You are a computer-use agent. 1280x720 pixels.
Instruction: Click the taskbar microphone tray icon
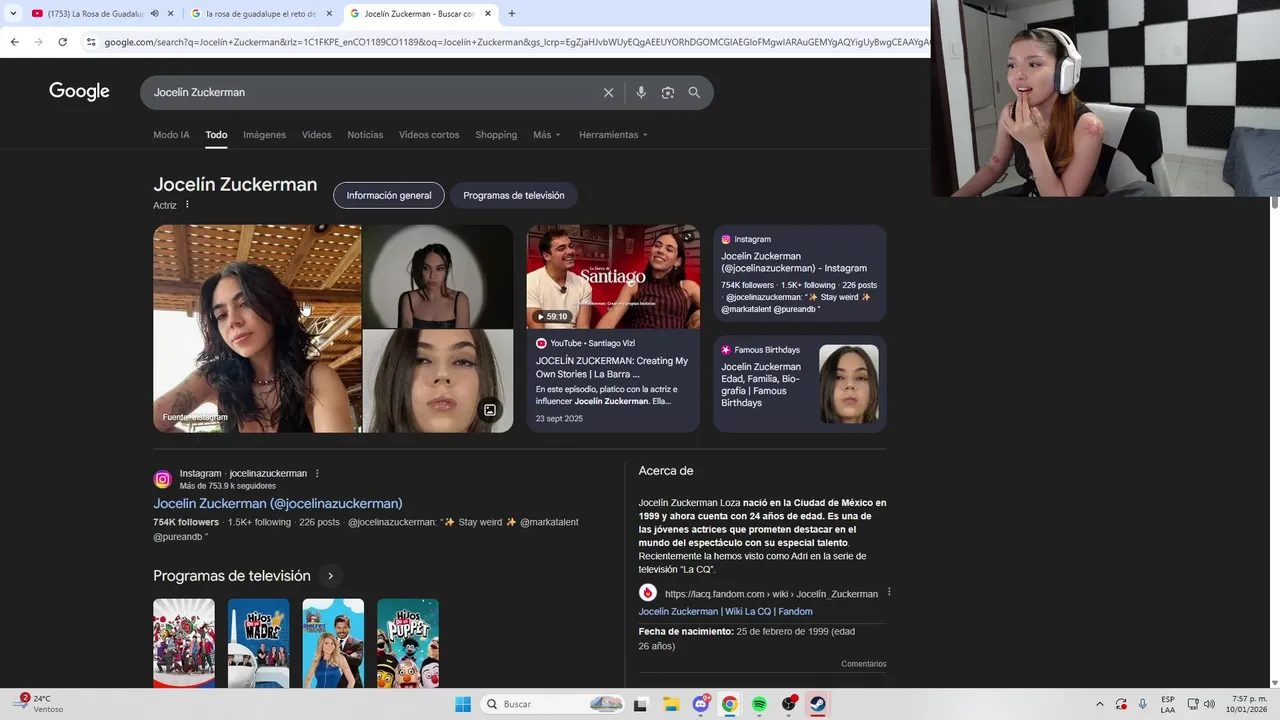pos(1142,704)
